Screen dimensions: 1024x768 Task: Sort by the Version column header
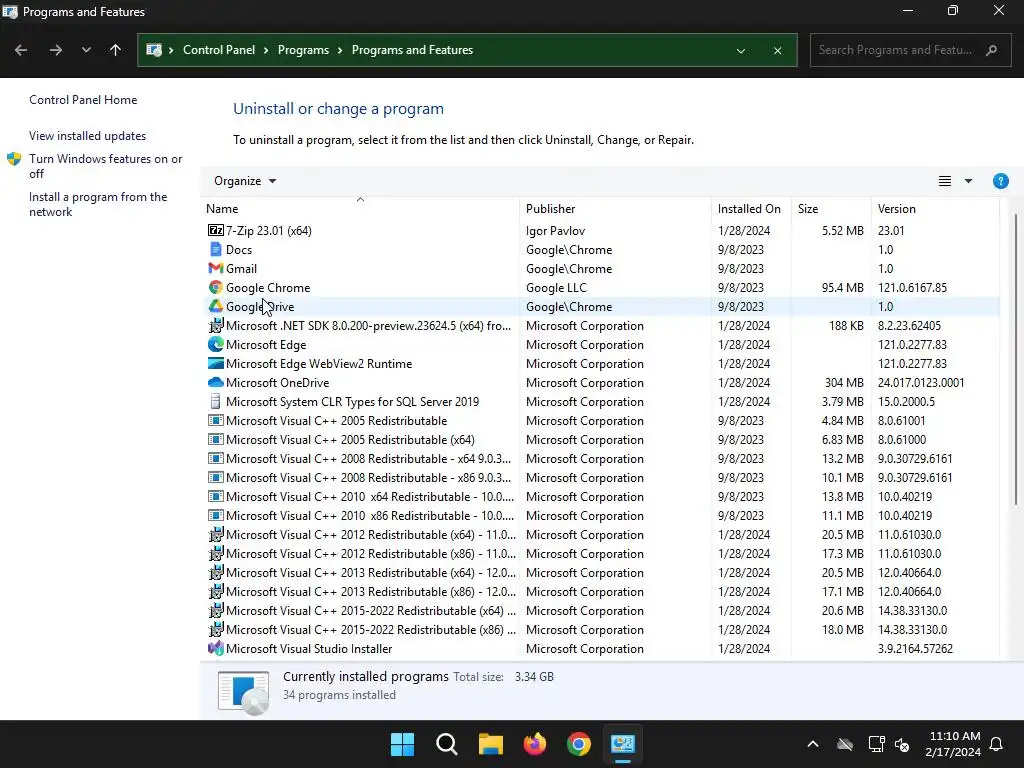coord(935,209)
